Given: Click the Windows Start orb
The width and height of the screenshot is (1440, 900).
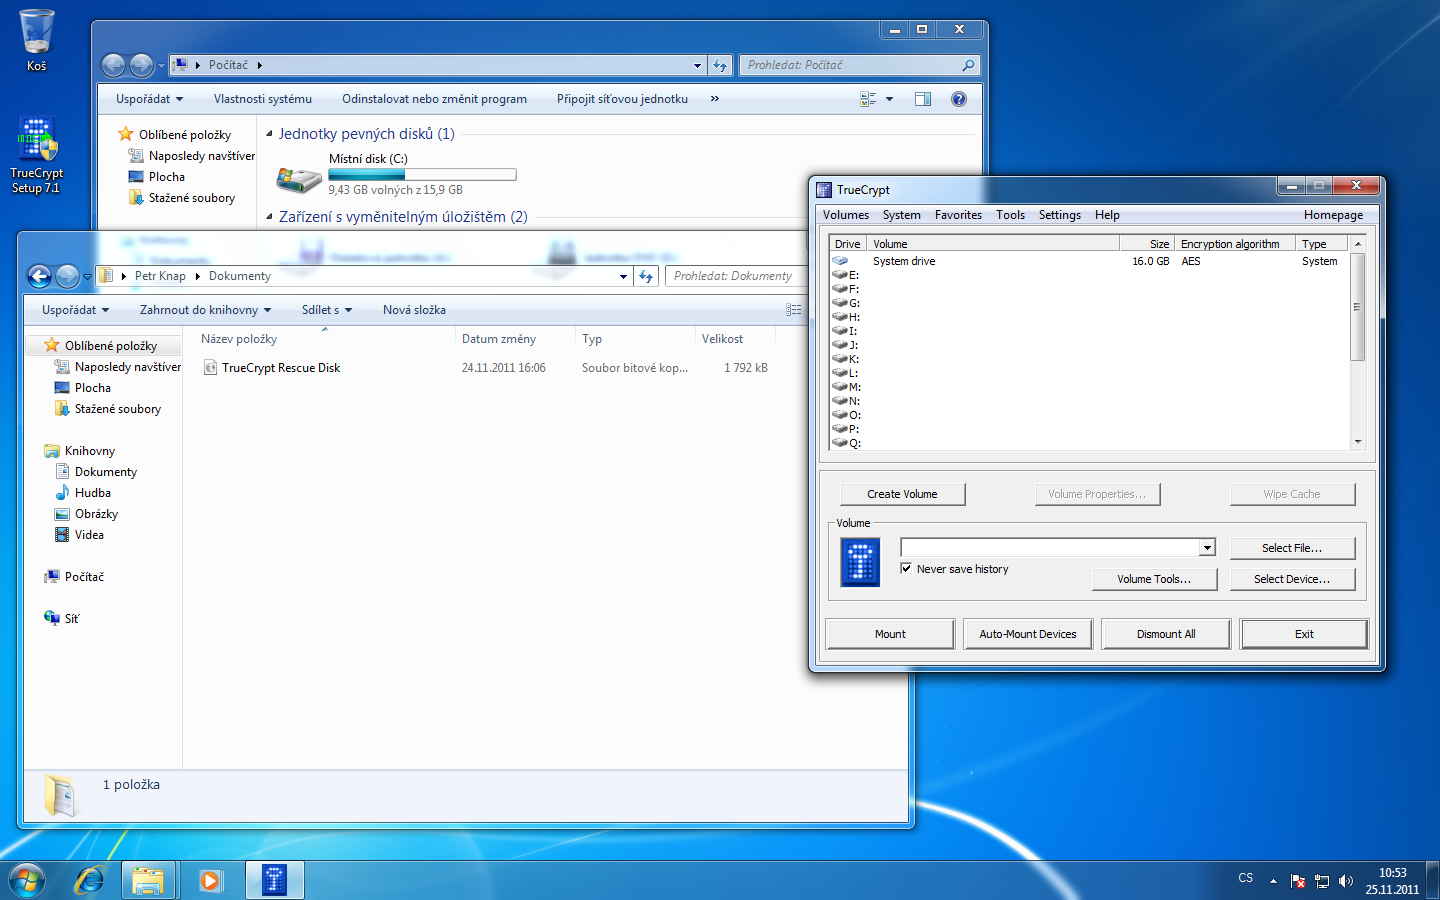Looking at the screenshot, I should (x=27, y=880).
